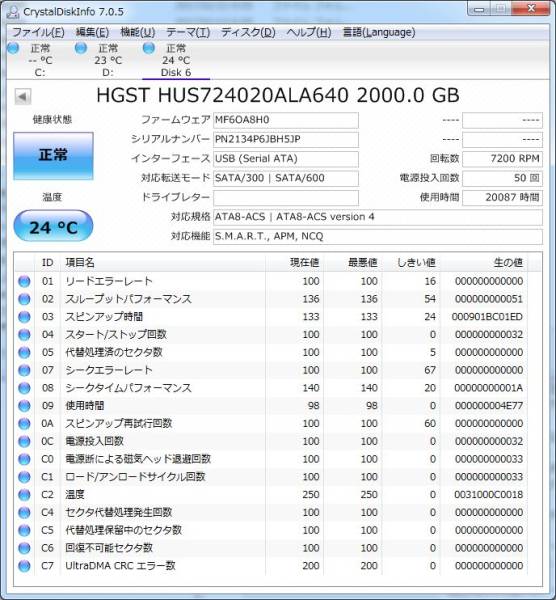556x600 pixels.
Task: Select the シークエラーレート row name
Action: 109,370
